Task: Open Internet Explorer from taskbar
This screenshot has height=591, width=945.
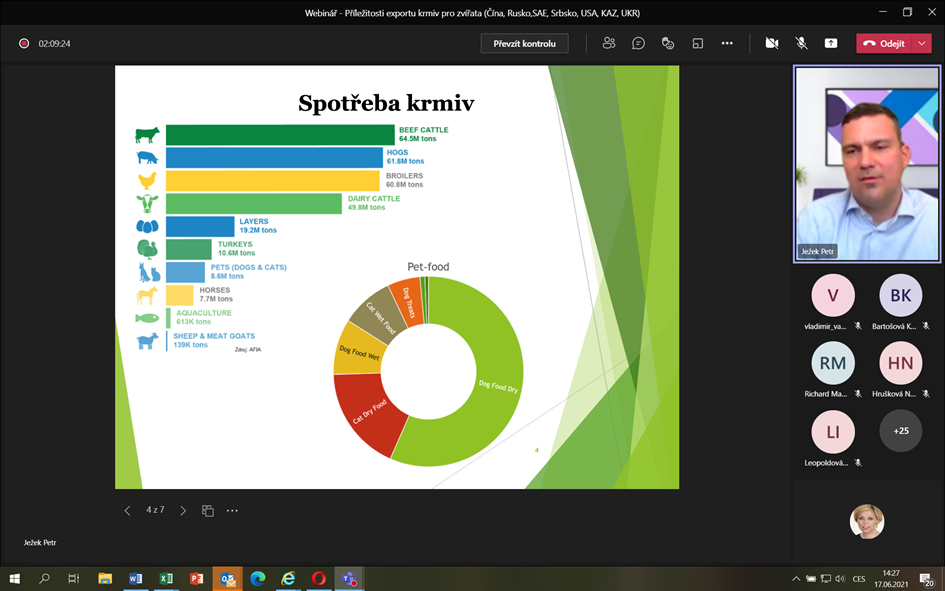Action: (x=289, y=578)
